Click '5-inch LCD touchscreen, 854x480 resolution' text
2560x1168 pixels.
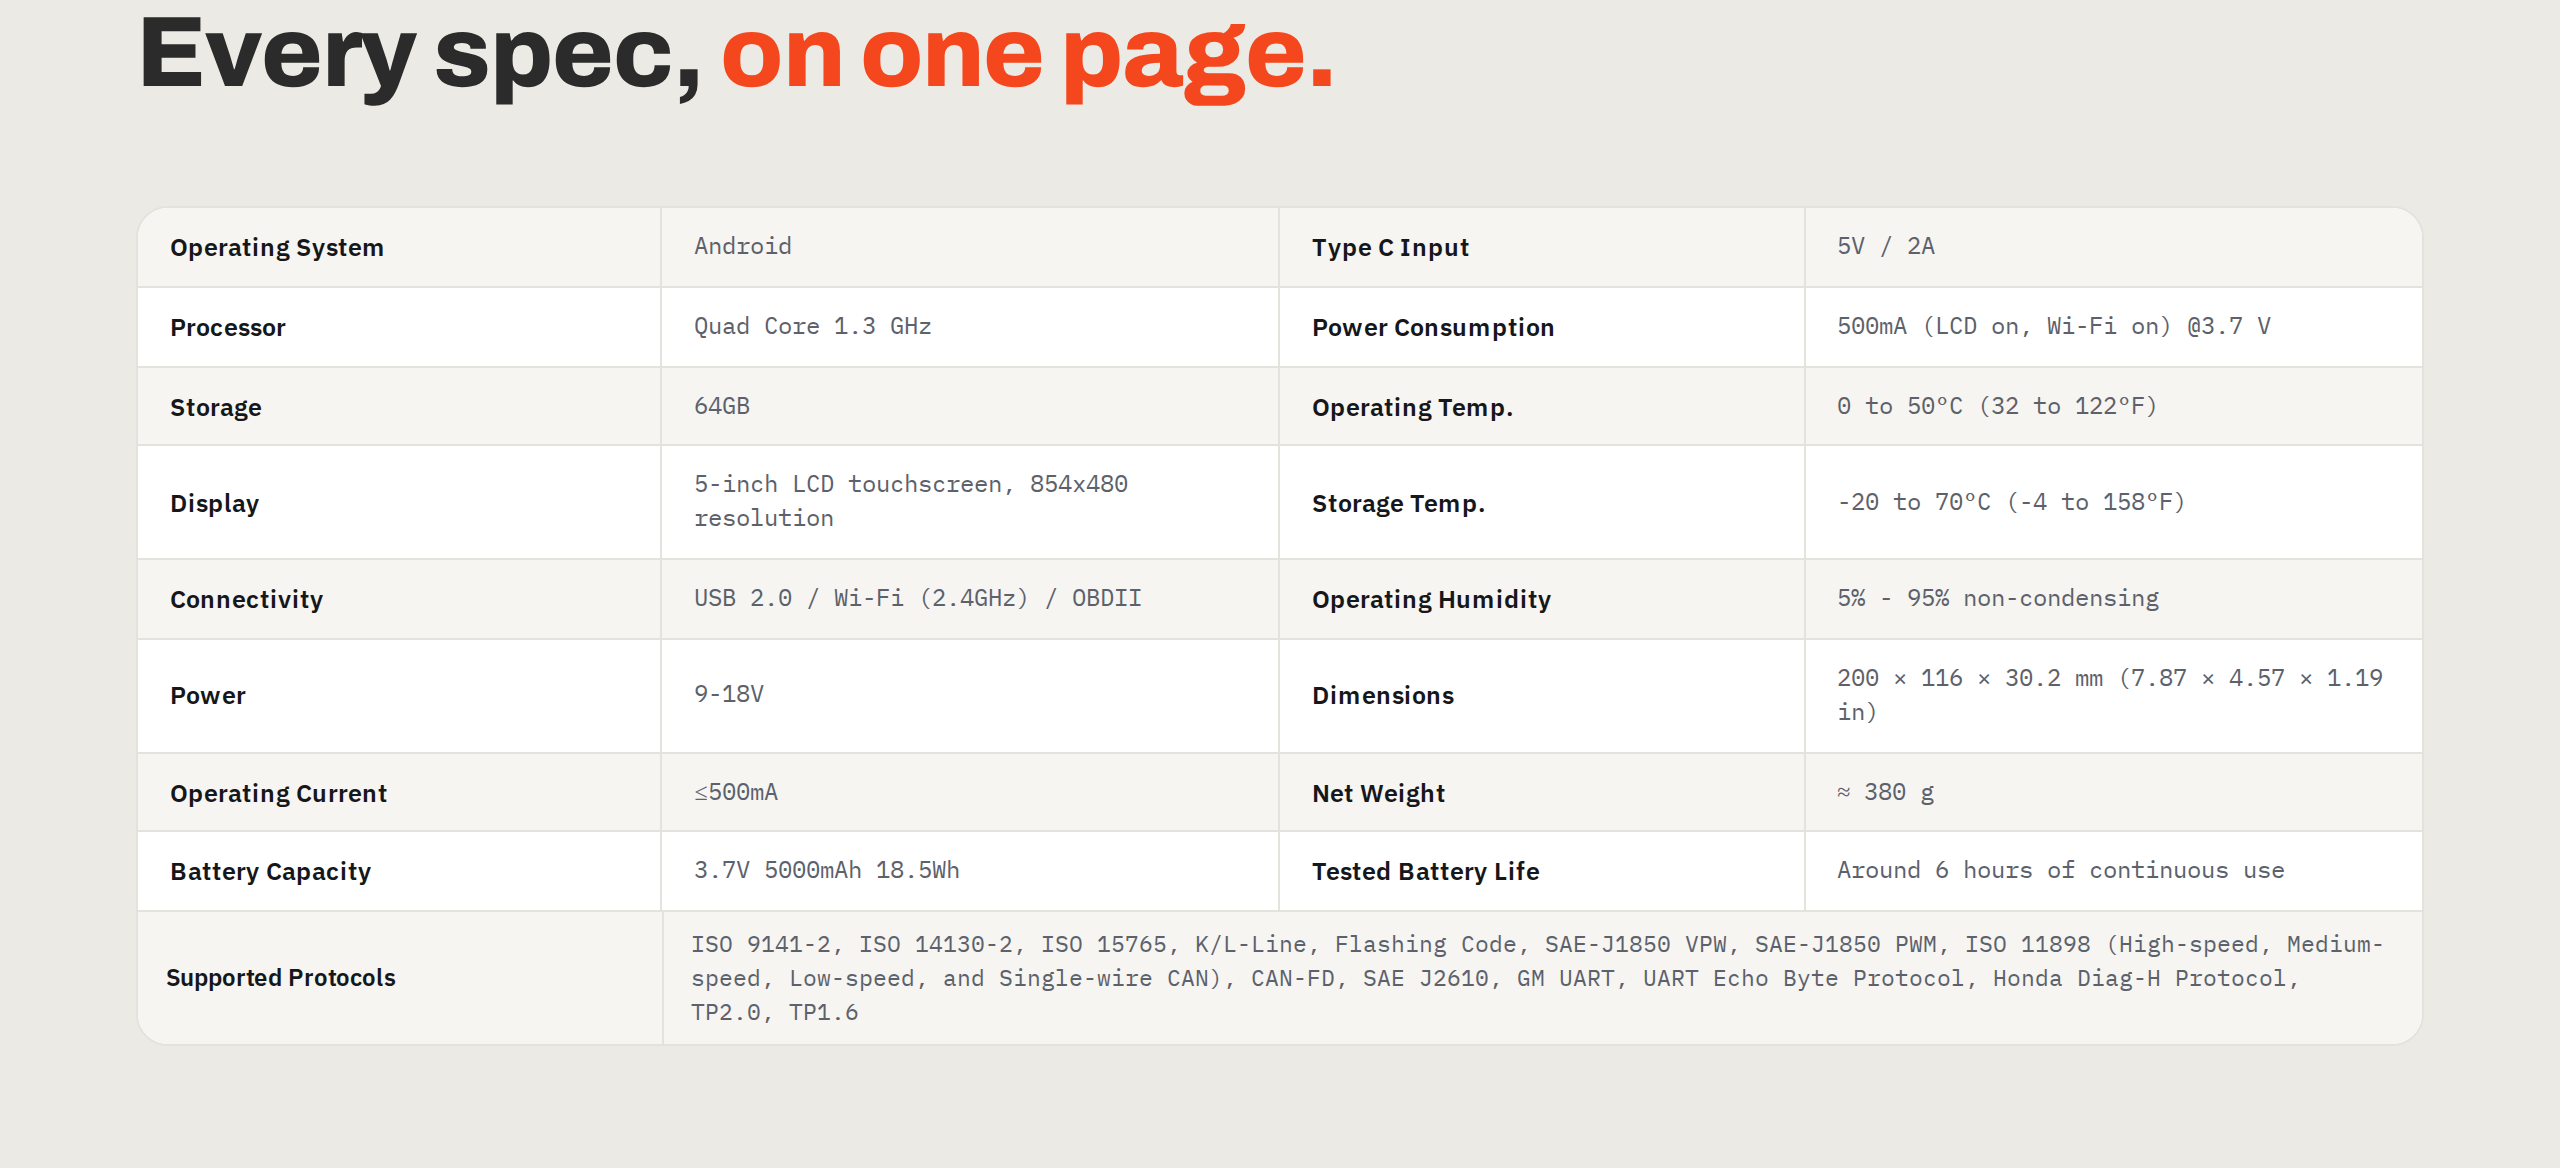click(x=911, y=501)
